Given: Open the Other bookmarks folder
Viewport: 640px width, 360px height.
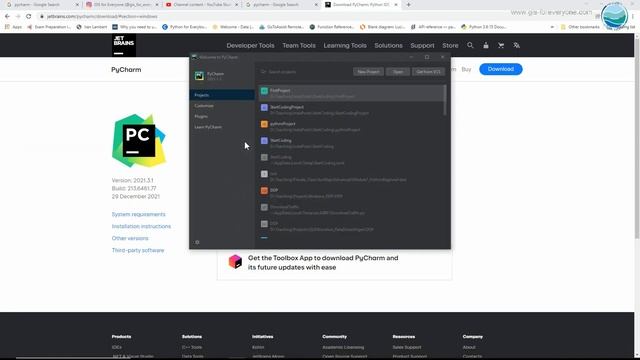Looking at the screenshot, I should point(580,27).
